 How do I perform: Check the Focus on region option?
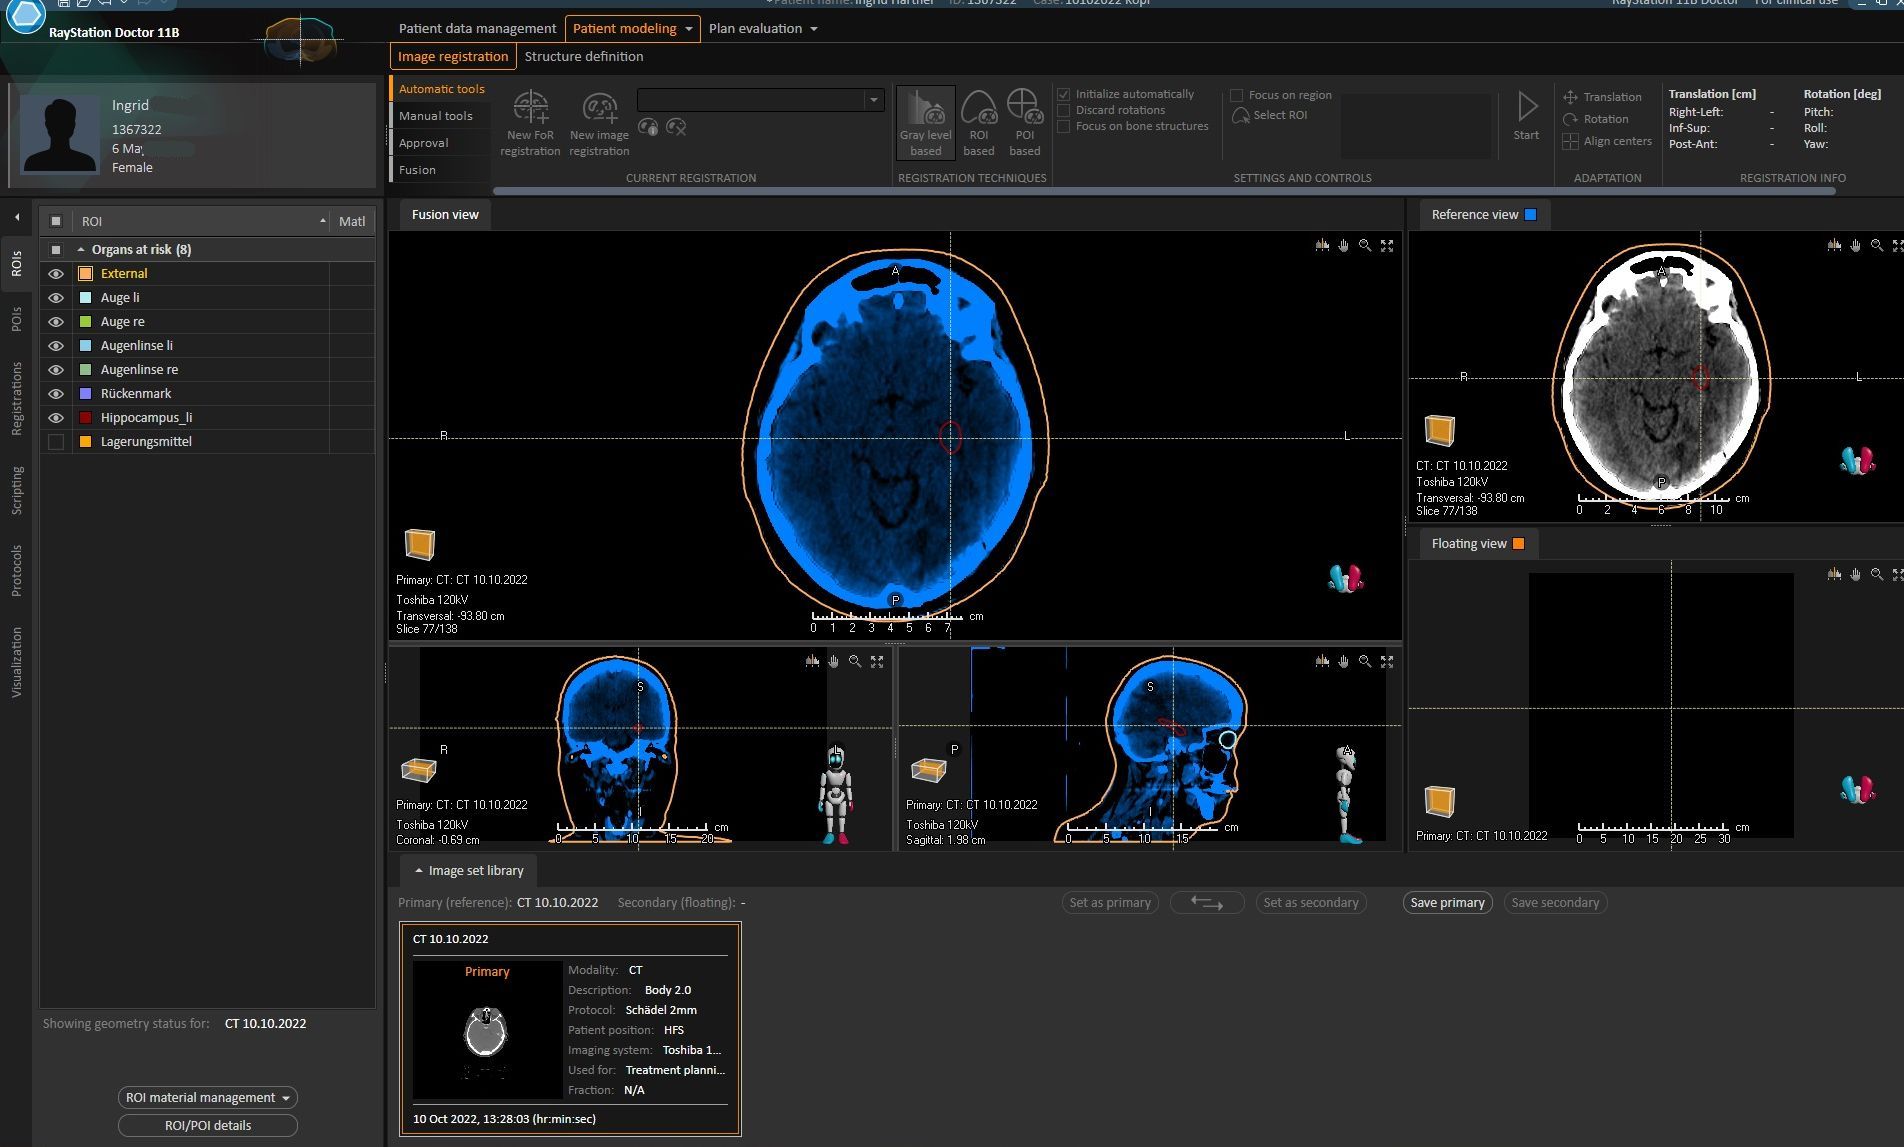(1237, 95)
